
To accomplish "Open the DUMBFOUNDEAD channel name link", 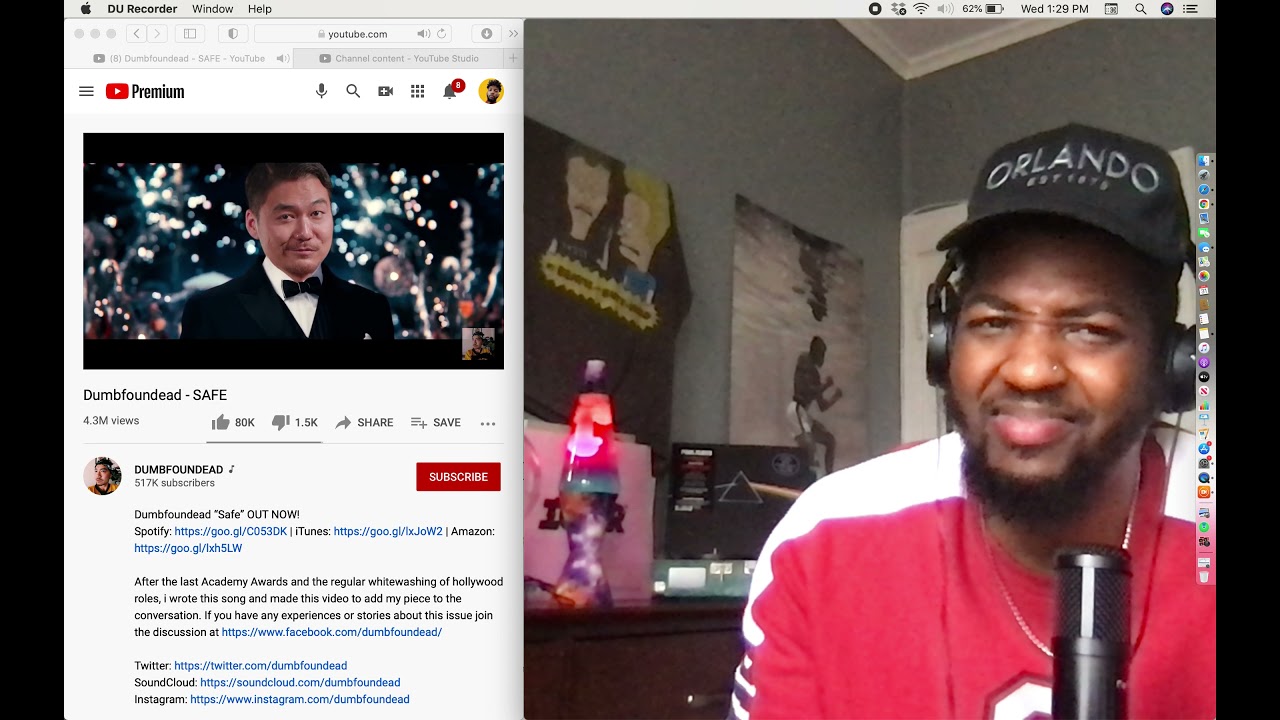I will [179, 469].
